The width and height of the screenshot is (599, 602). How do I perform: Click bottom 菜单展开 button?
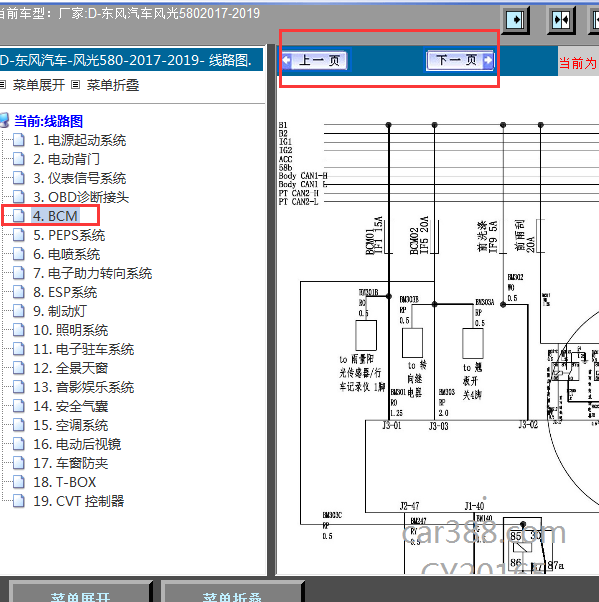click(x=80, y=592)
